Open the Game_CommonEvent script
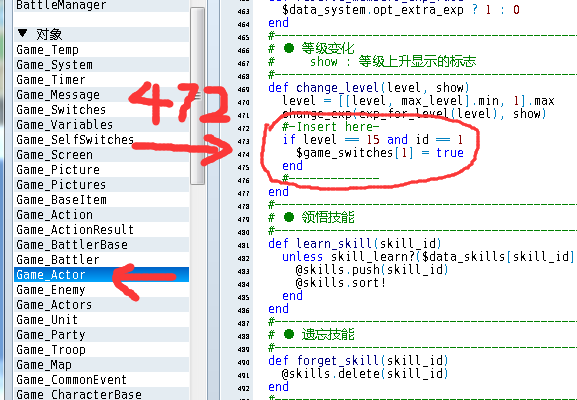577x400 pixels. coord(101,380)
